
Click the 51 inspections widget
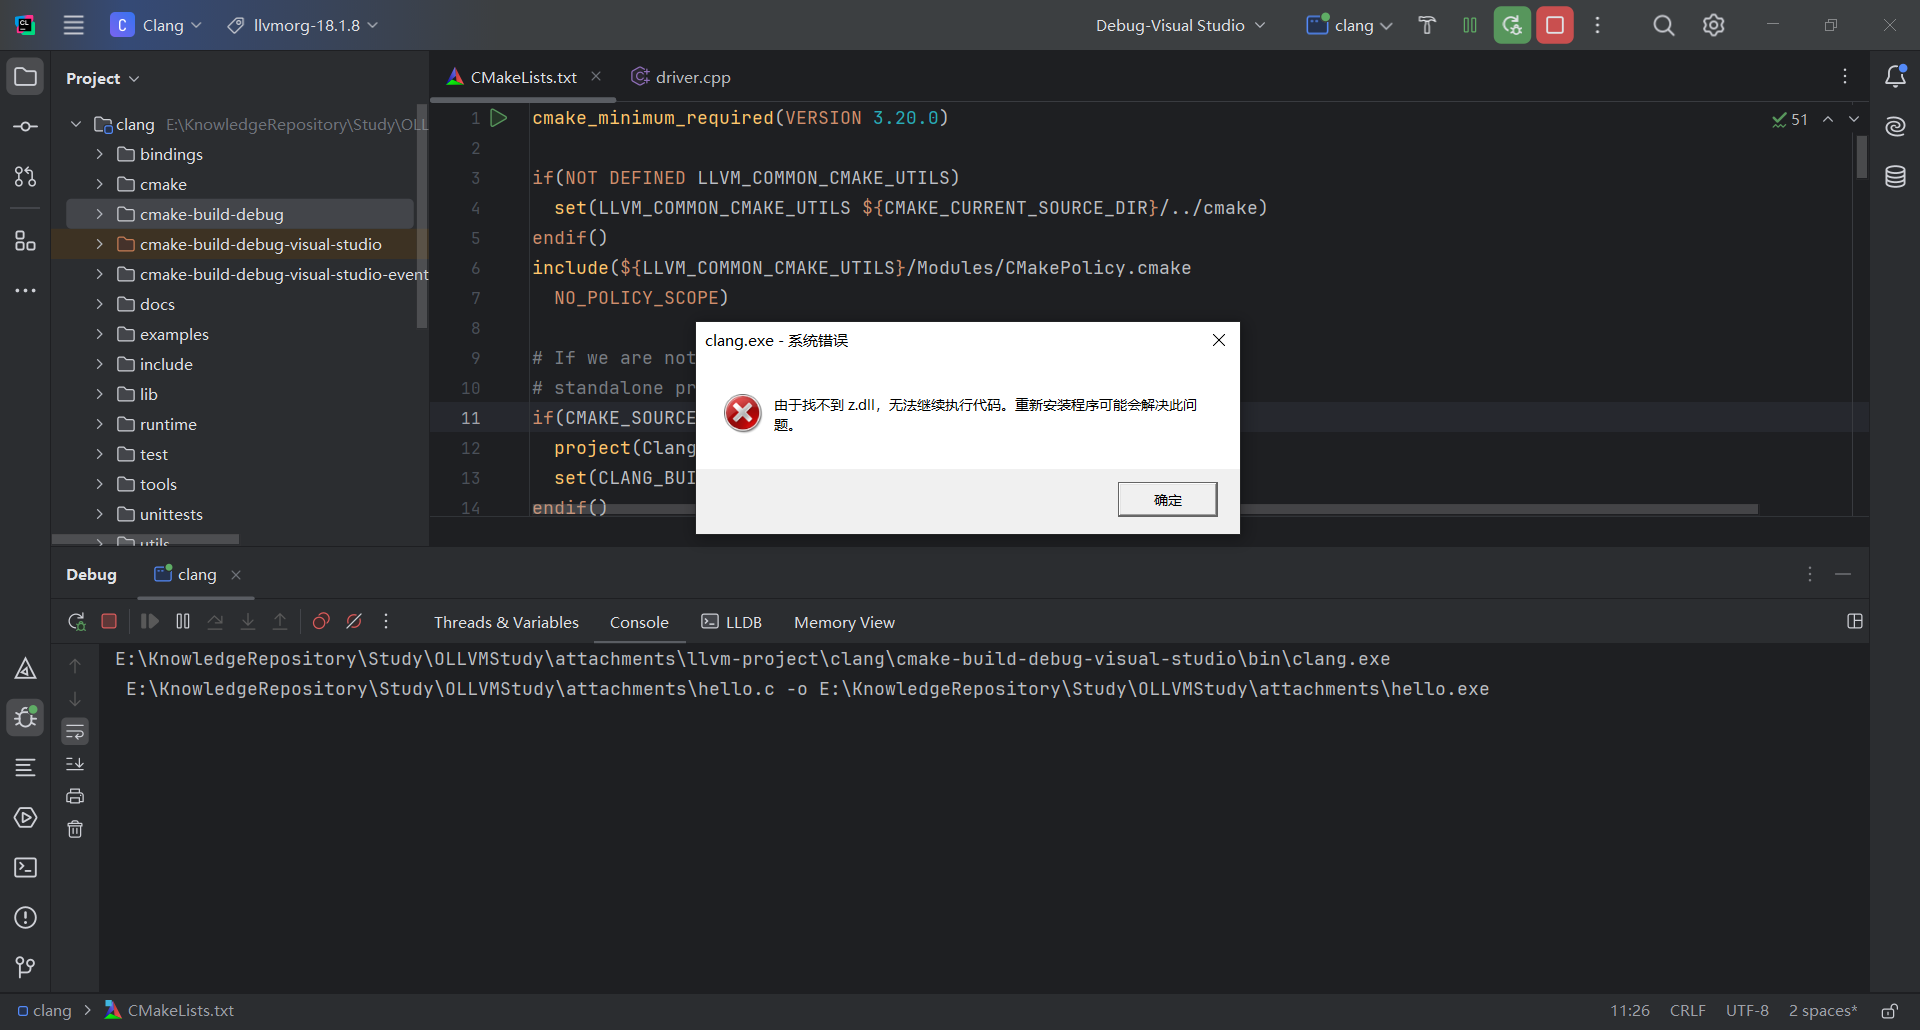pos(1790,119)
